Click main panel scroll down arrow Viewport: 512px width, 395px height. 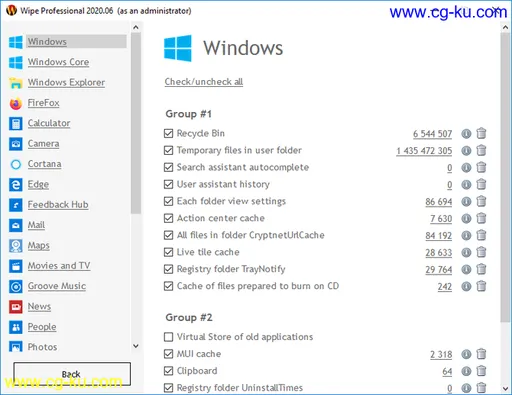(505, 389)
